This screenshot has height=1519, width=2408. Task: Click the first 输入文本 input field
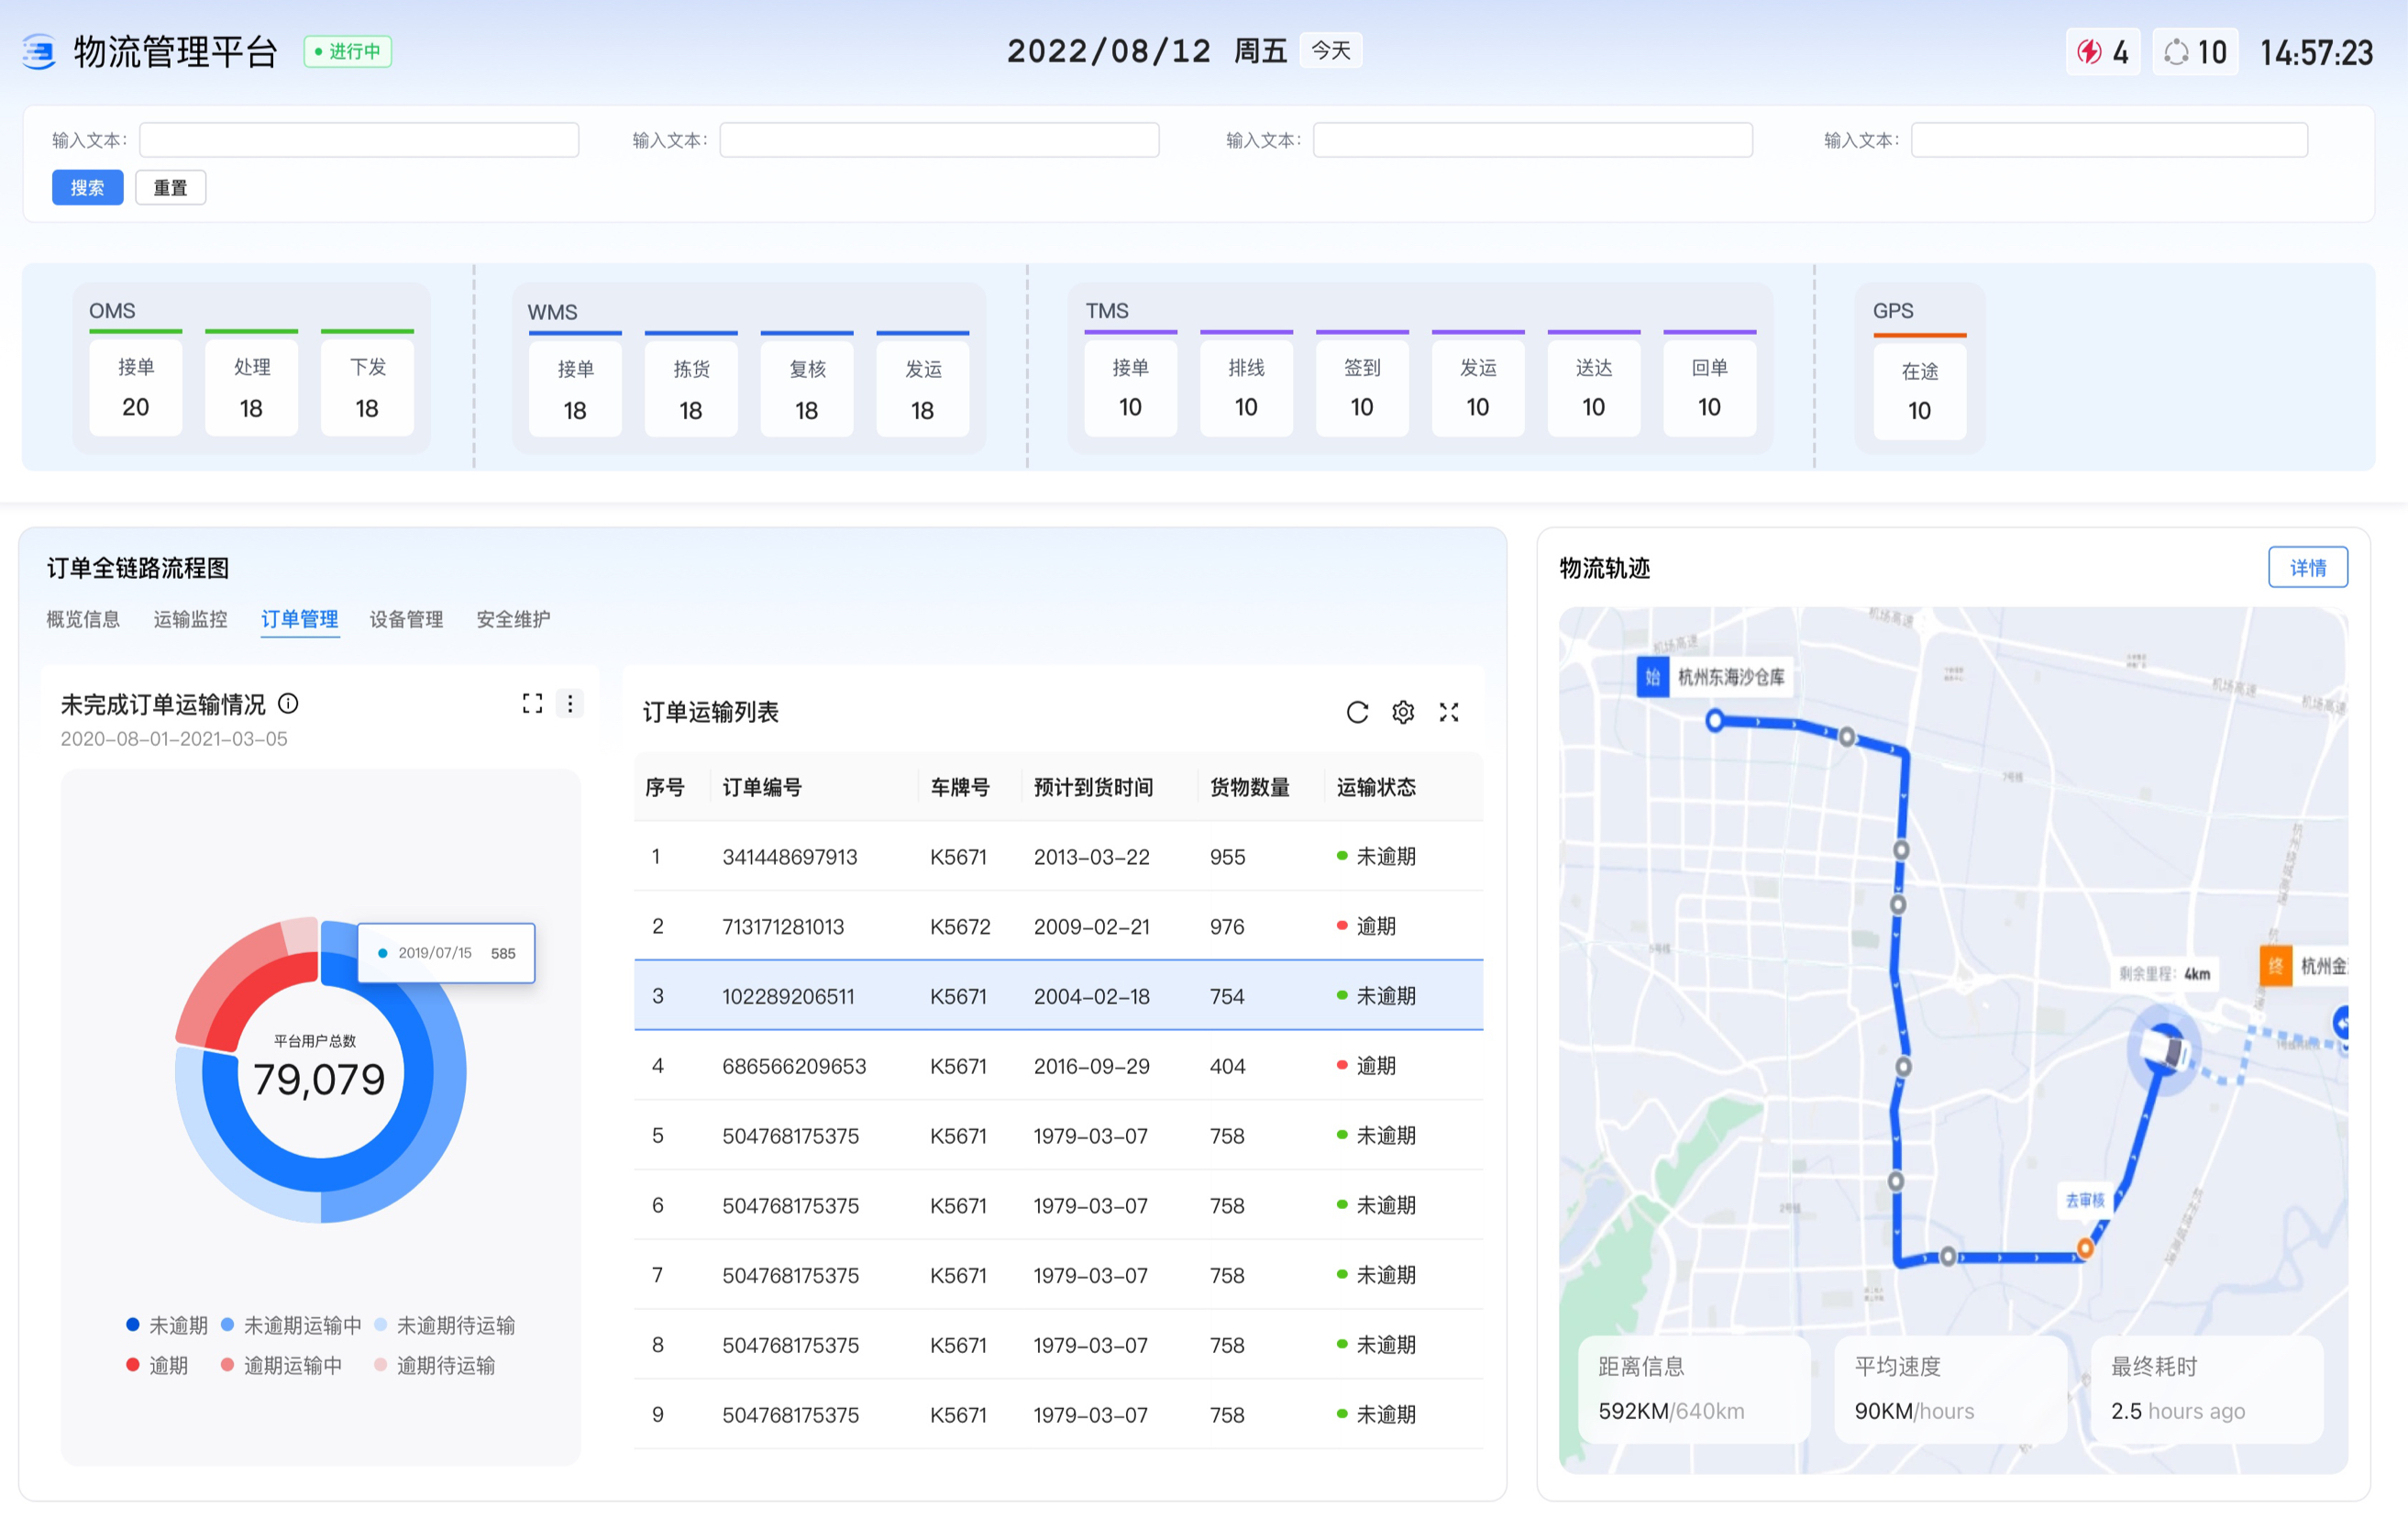[x=358, y=140]
